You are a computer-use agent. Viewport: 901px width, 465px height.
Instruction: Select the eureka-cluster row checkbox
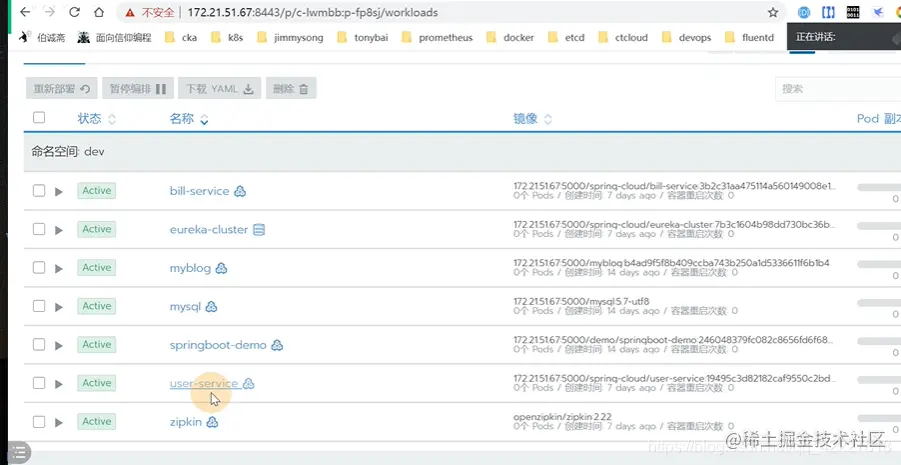click(38, 229)
